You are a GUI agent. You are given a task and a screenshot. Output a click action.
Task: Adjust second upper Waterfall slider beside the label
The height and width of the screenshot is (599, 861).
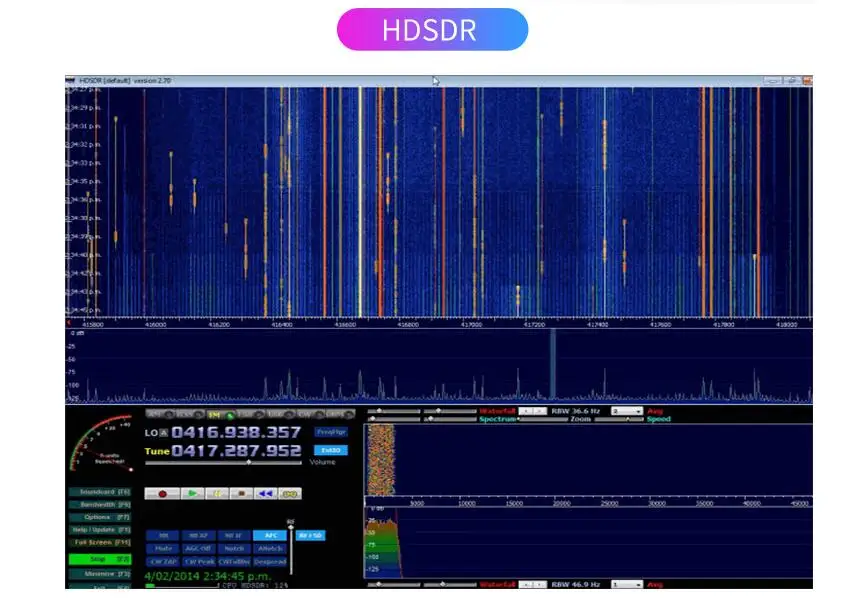450,411
